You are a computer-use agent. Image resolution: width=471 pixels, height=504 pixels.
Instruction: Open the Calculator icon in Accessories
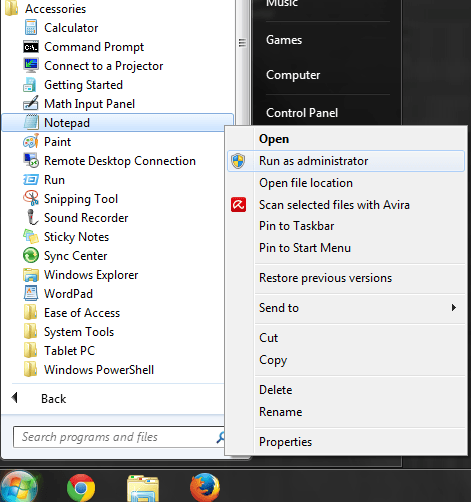(31, 28)
